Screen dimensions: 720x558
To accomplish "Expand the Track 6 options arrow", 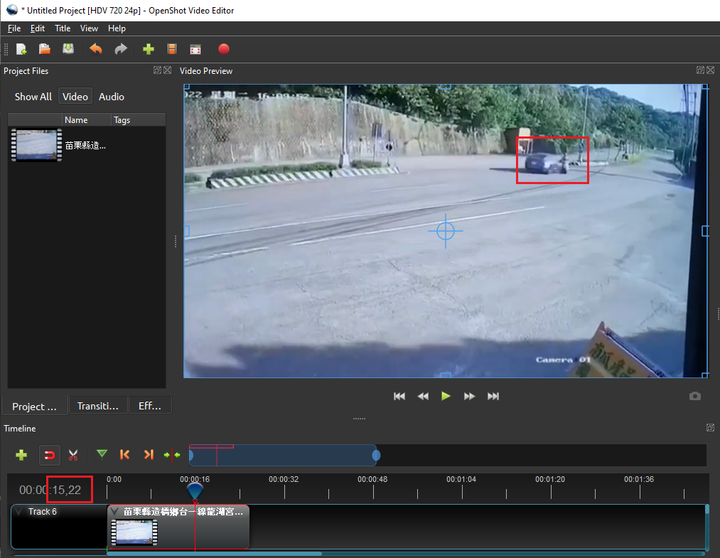I will tap(20, 512).
